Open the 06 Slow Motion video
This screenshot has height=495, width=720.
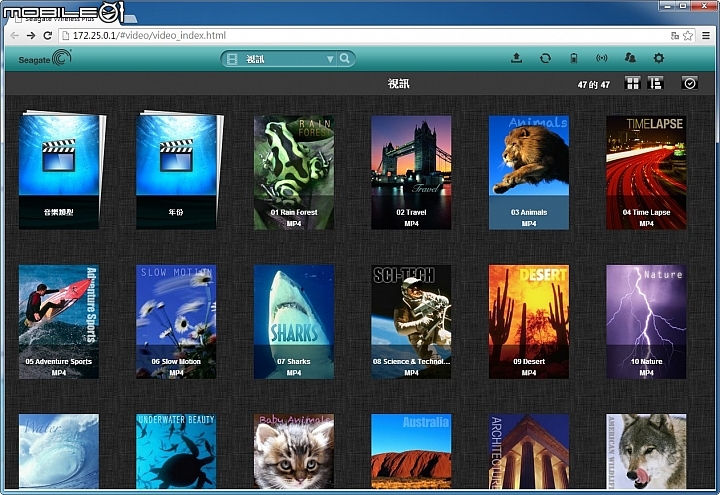pos(176,321)
